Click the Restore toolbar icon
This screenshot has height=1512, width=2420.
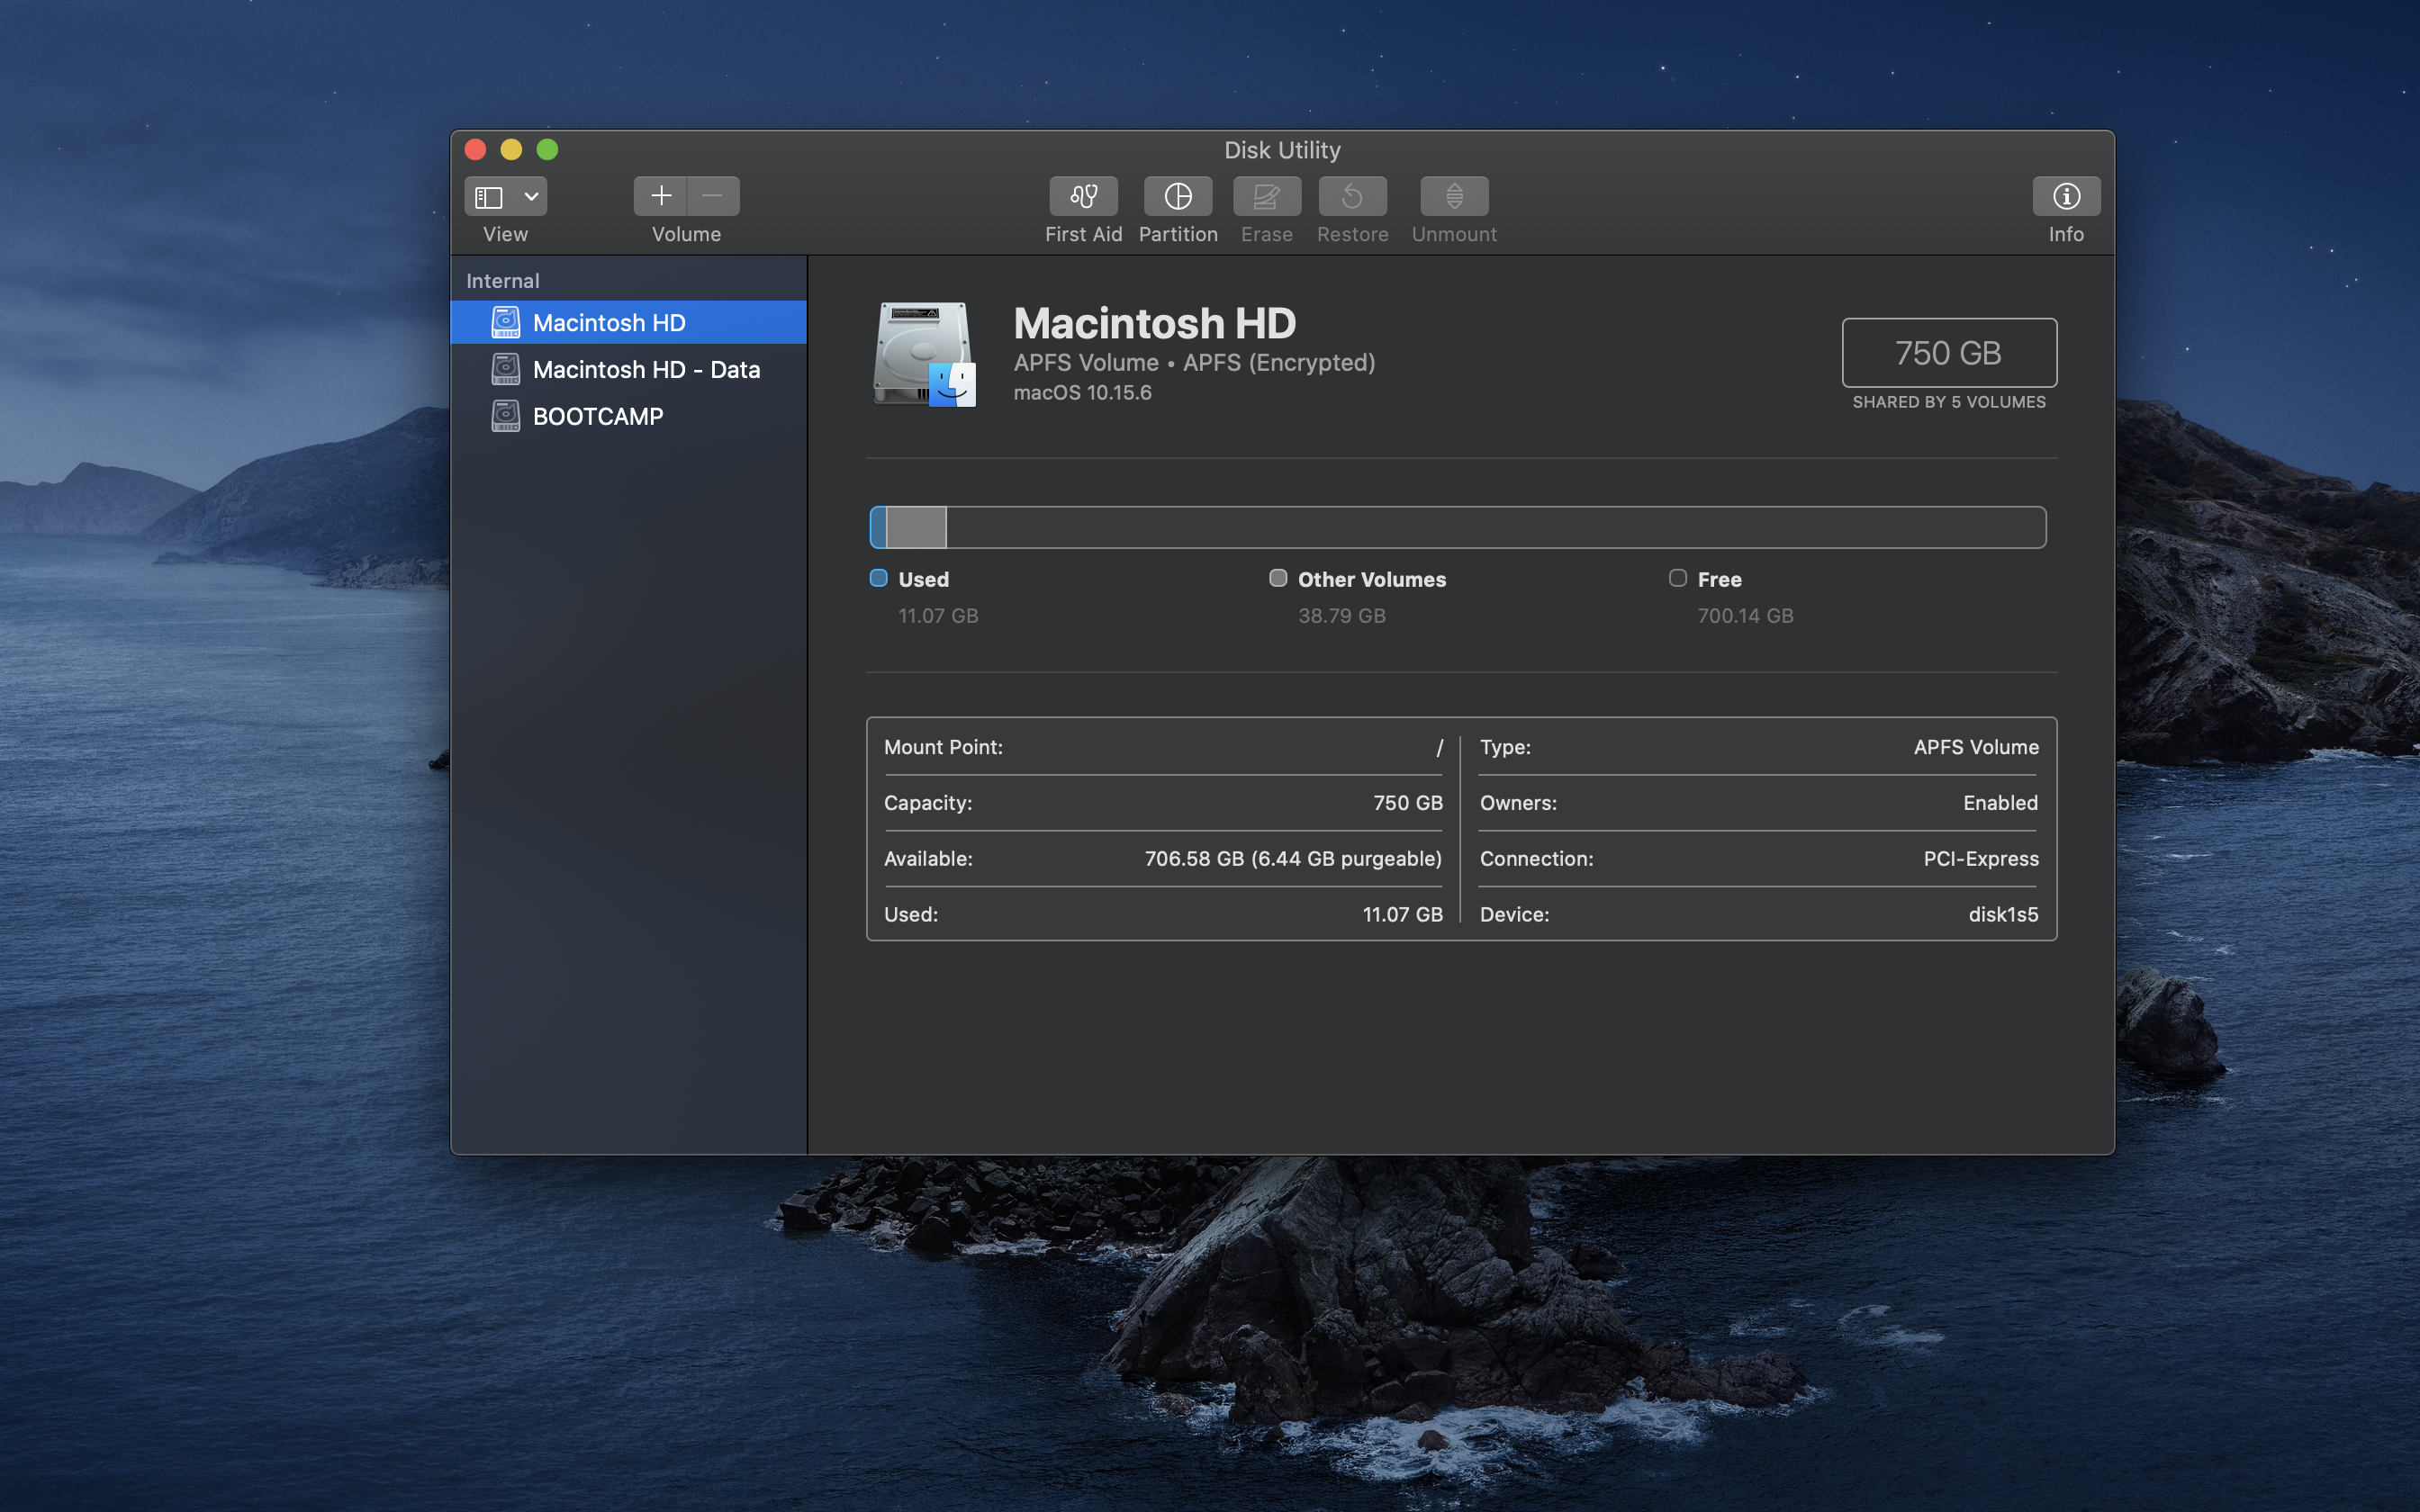[1352, 196]
